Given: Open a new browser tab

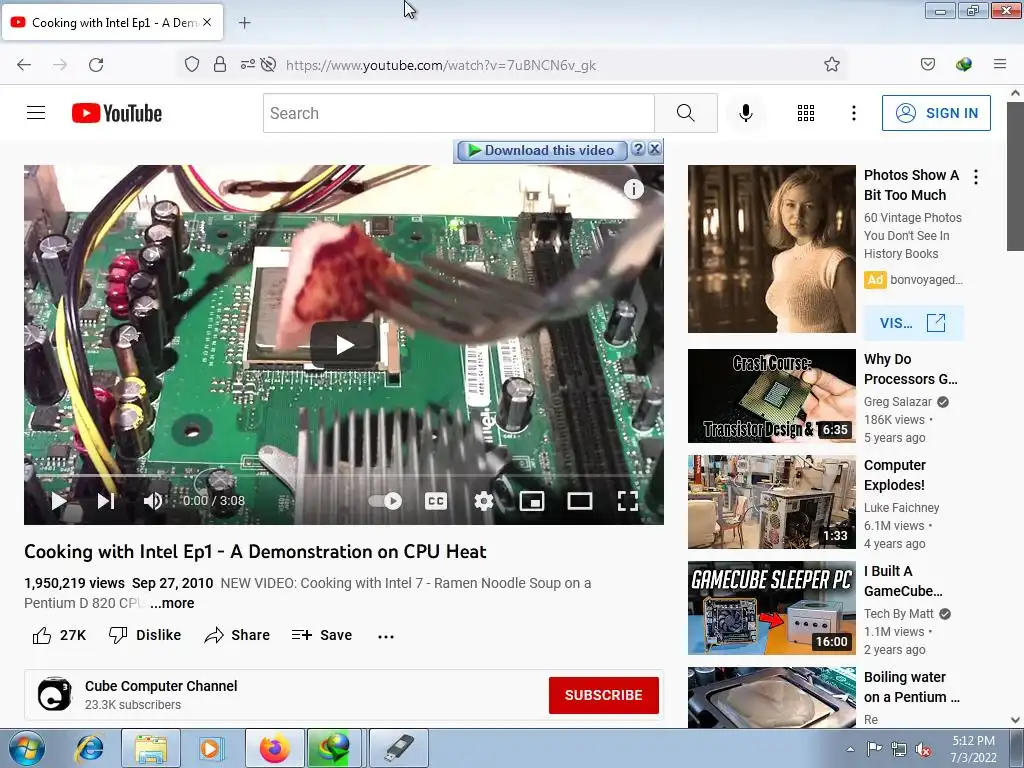Looking at the screenshot, I should [x=244, y=23].
